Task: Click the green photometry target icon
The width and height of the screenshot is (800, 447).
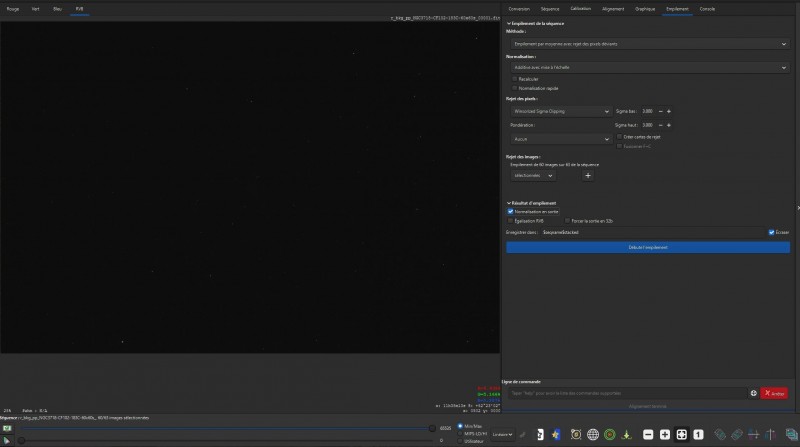Action: pos(610,434)
